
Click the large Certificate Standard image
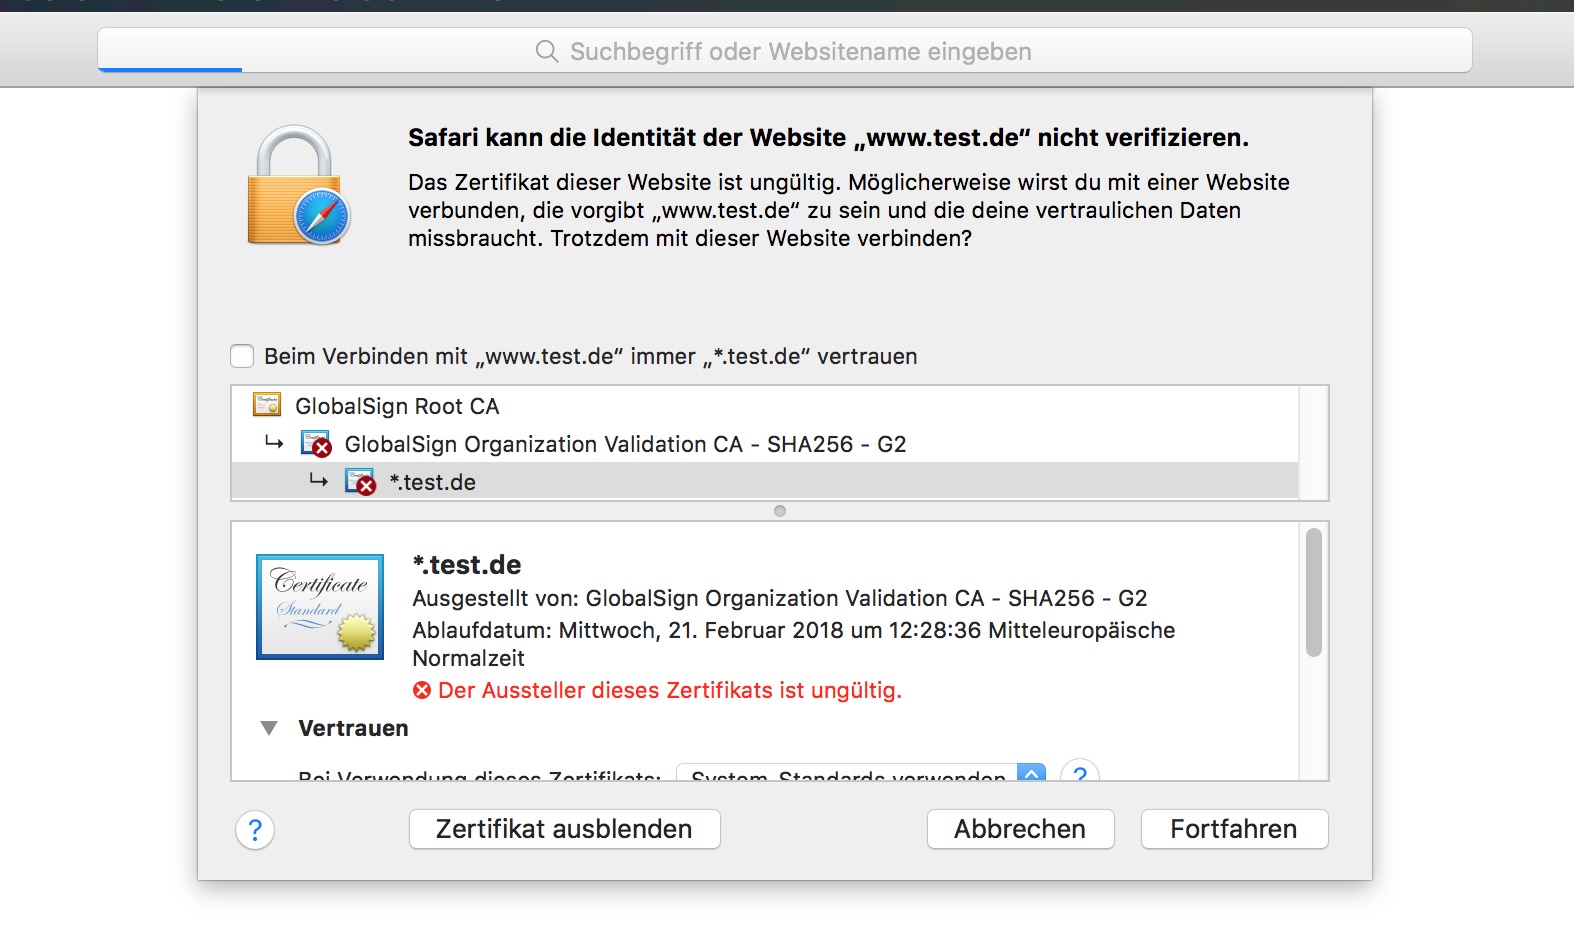click(x=320, y=607)
